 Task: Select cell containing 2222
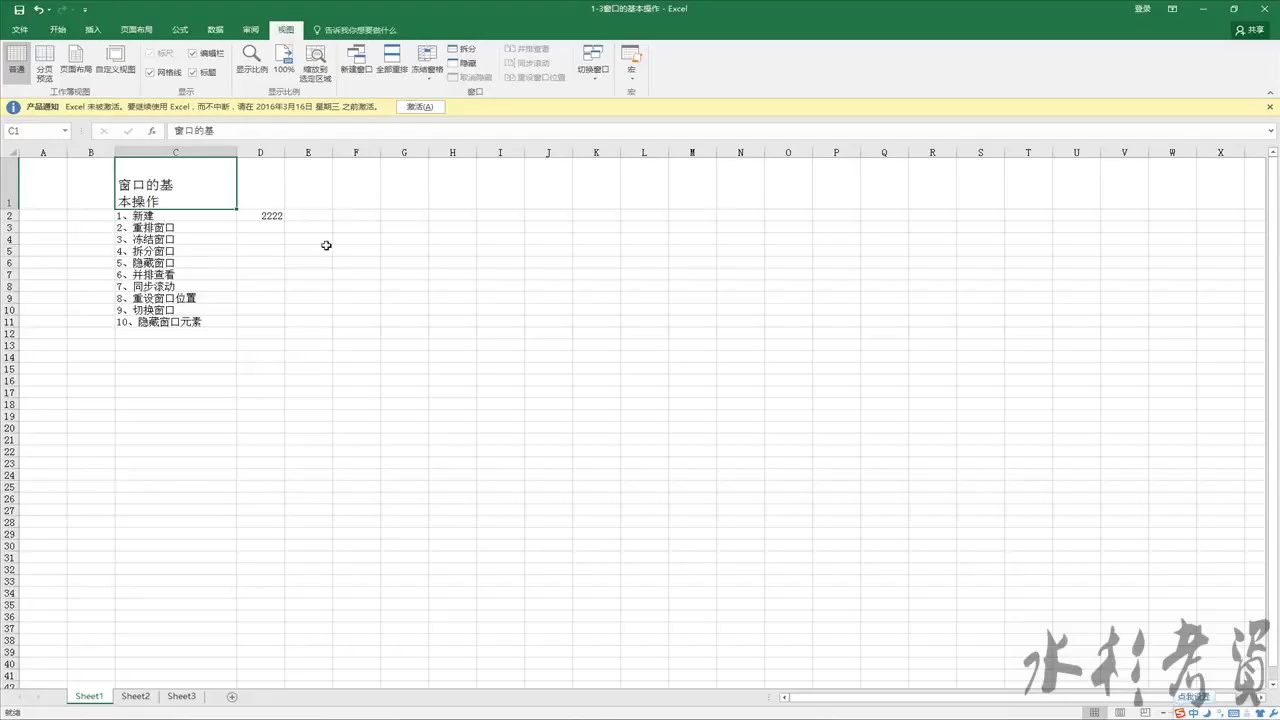(x=260, y=216)
